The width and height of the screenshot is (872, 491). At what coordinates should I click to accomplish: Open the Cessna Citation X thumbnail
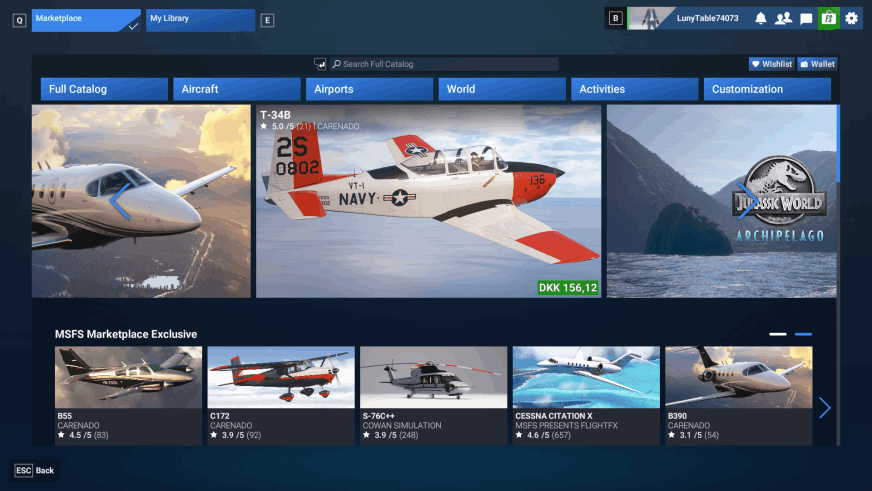[x=586, y=377]
